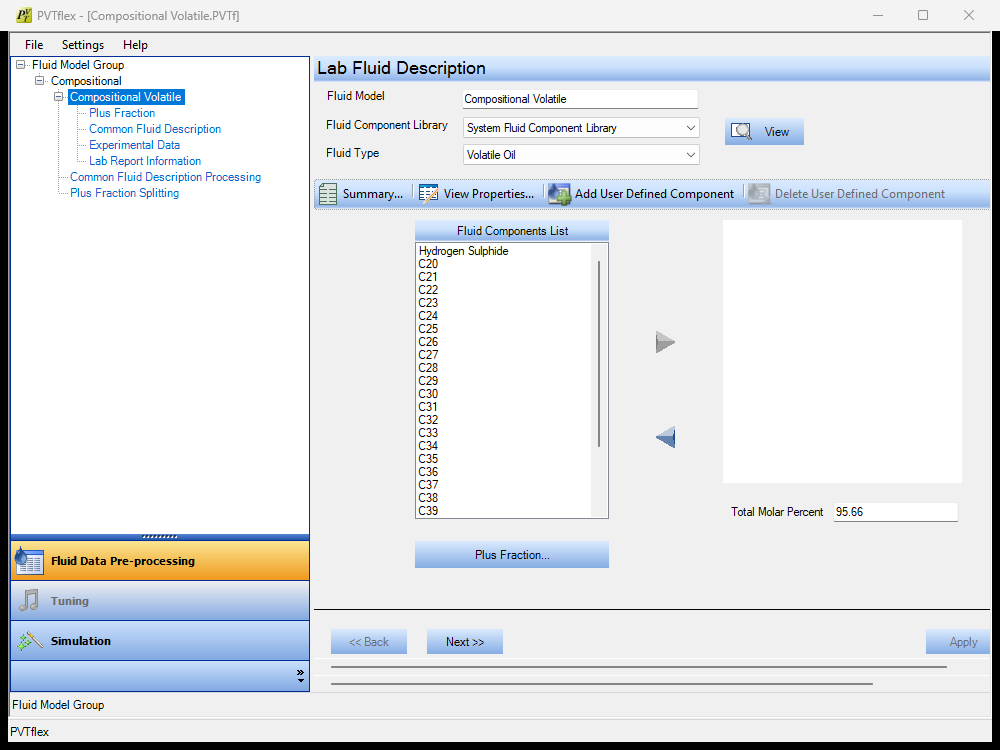Select Compositional Volatile tree item
Screen dimensions: 1000x750
126,97
